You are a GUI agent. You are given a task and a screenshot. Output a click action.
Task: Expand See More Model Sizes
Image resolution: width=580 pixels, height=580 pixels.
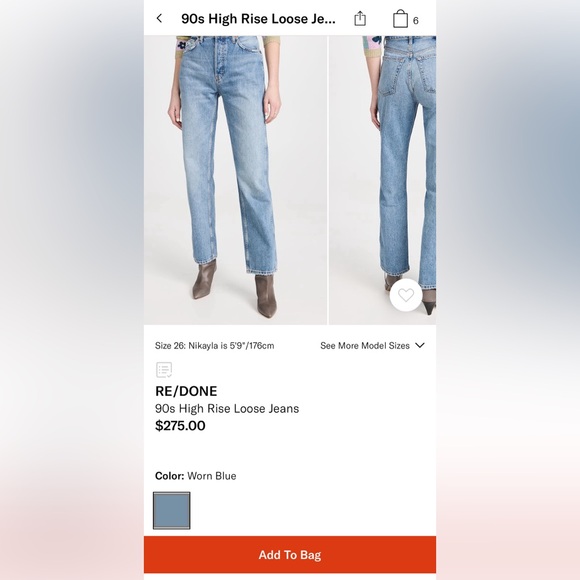pyautogui.click(x=372, y=345)
